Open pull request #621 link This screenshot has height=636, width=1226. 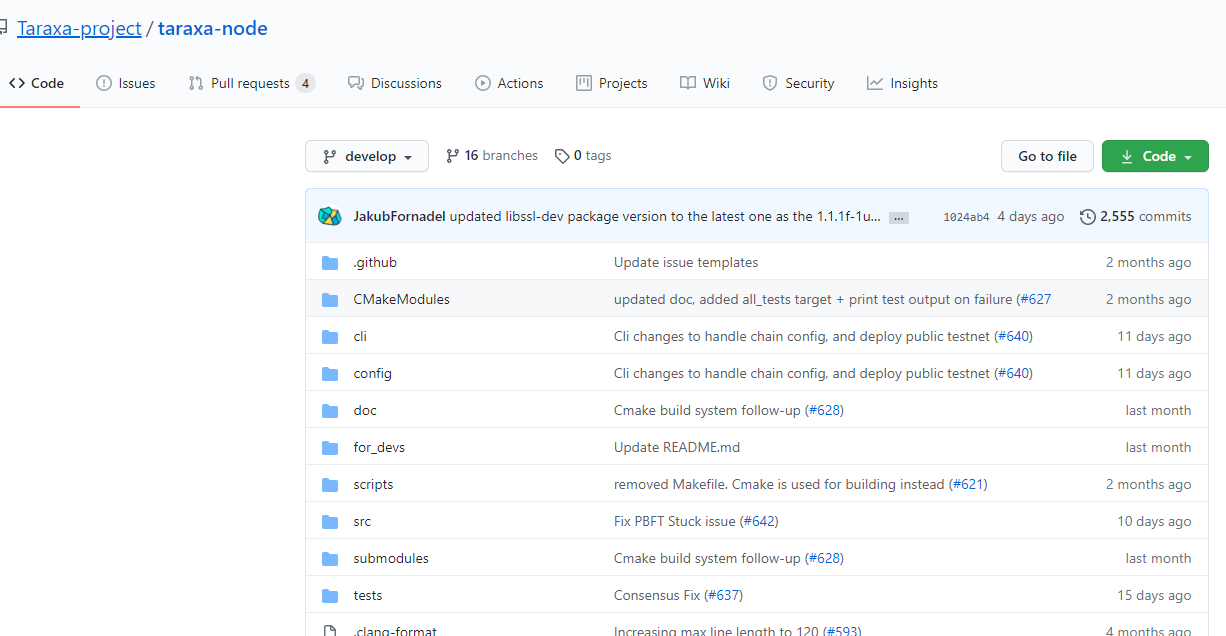968,484
